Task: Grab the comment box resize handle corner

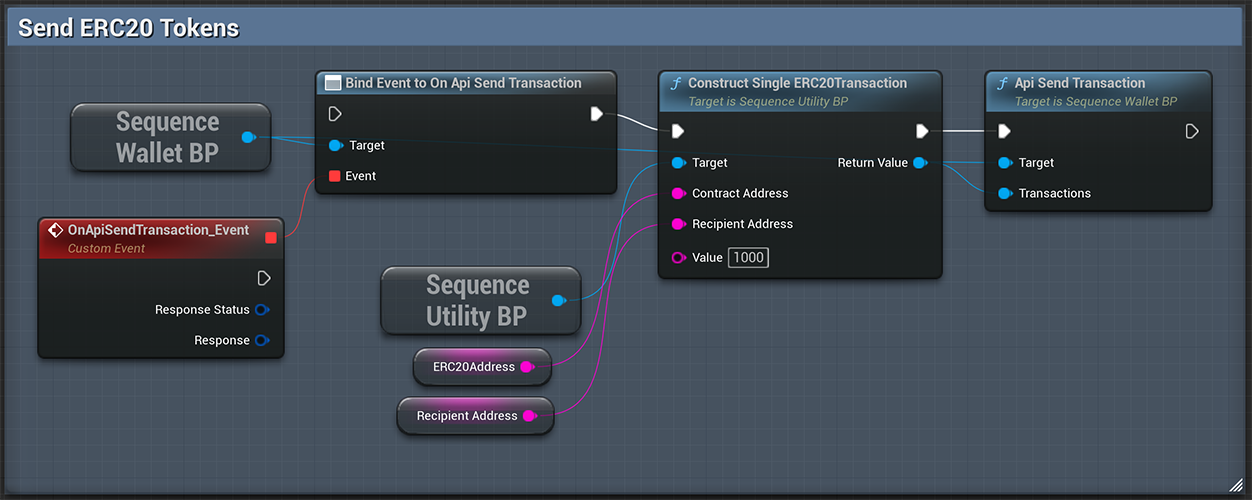Action: click(x=1236, y=485)
